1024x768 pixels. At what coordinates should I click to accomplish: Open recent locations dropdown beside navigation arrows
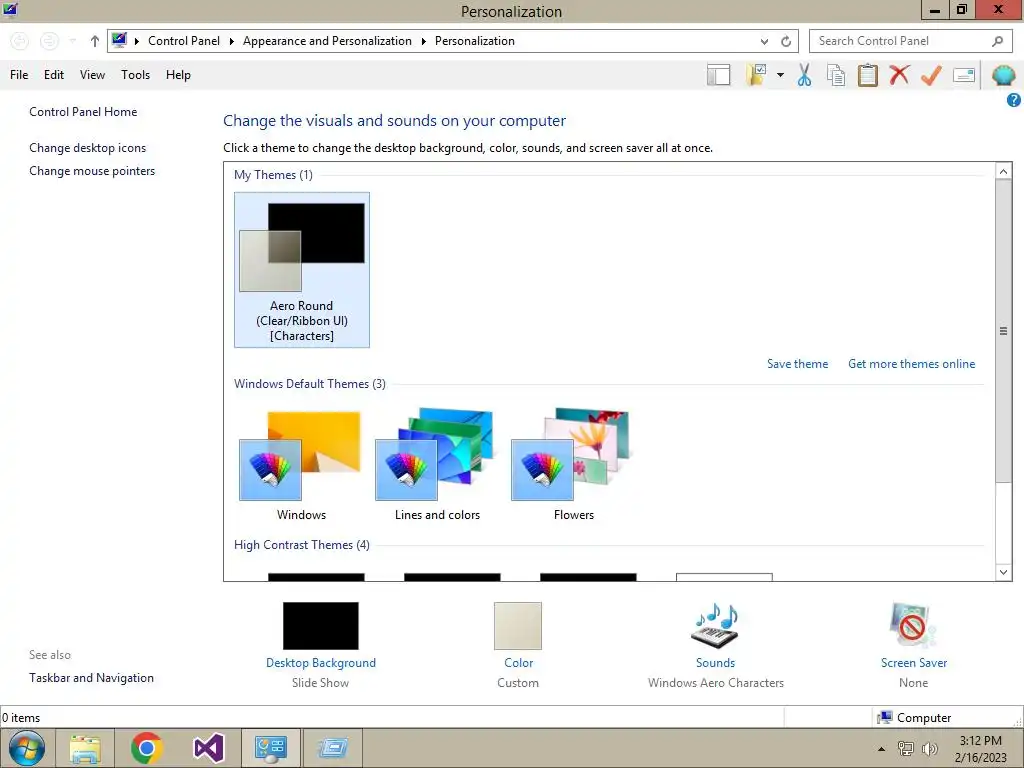click(x=73, y=41)
